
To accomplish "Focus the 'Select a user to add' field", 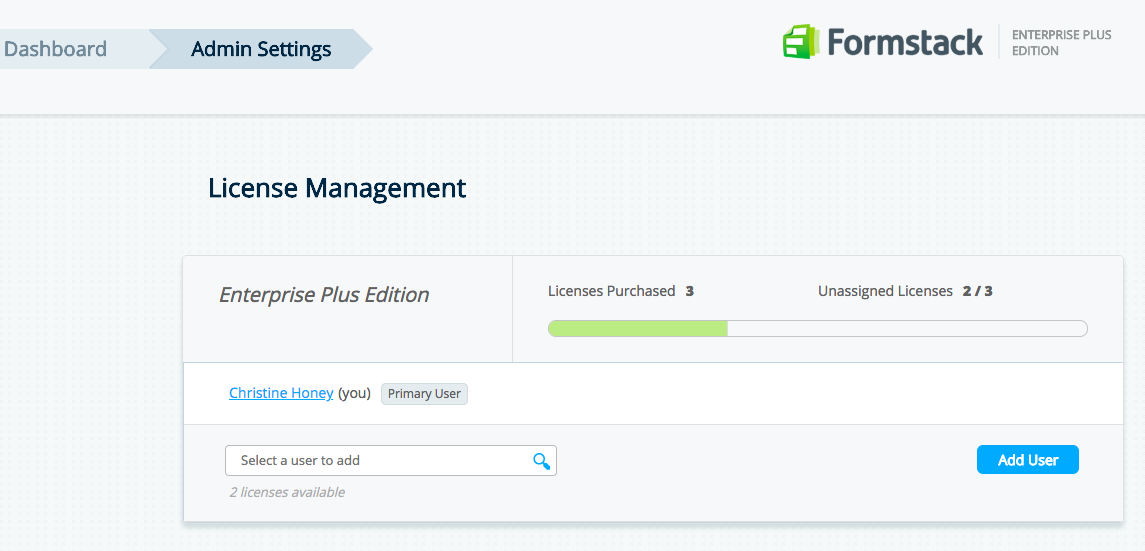I will point(380,461).
